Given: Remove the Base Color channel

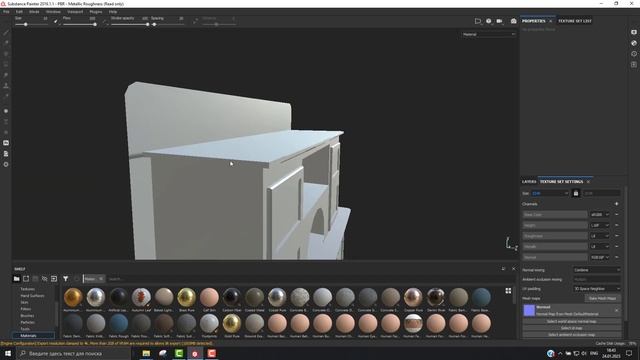Looking at the screenshot, I should (616, 214).
